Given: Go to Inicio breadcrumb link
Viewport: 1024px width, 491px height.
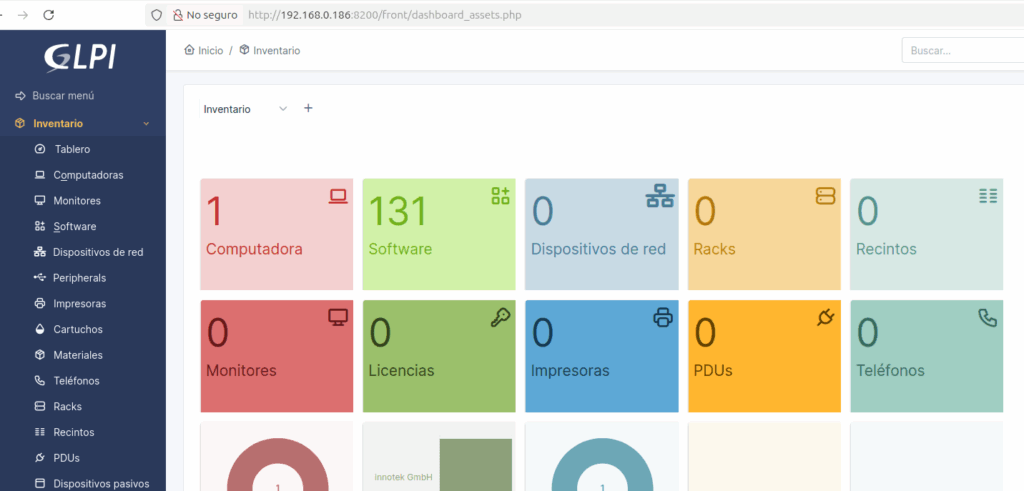Looking at the screenshot, I should pos(204,50).
